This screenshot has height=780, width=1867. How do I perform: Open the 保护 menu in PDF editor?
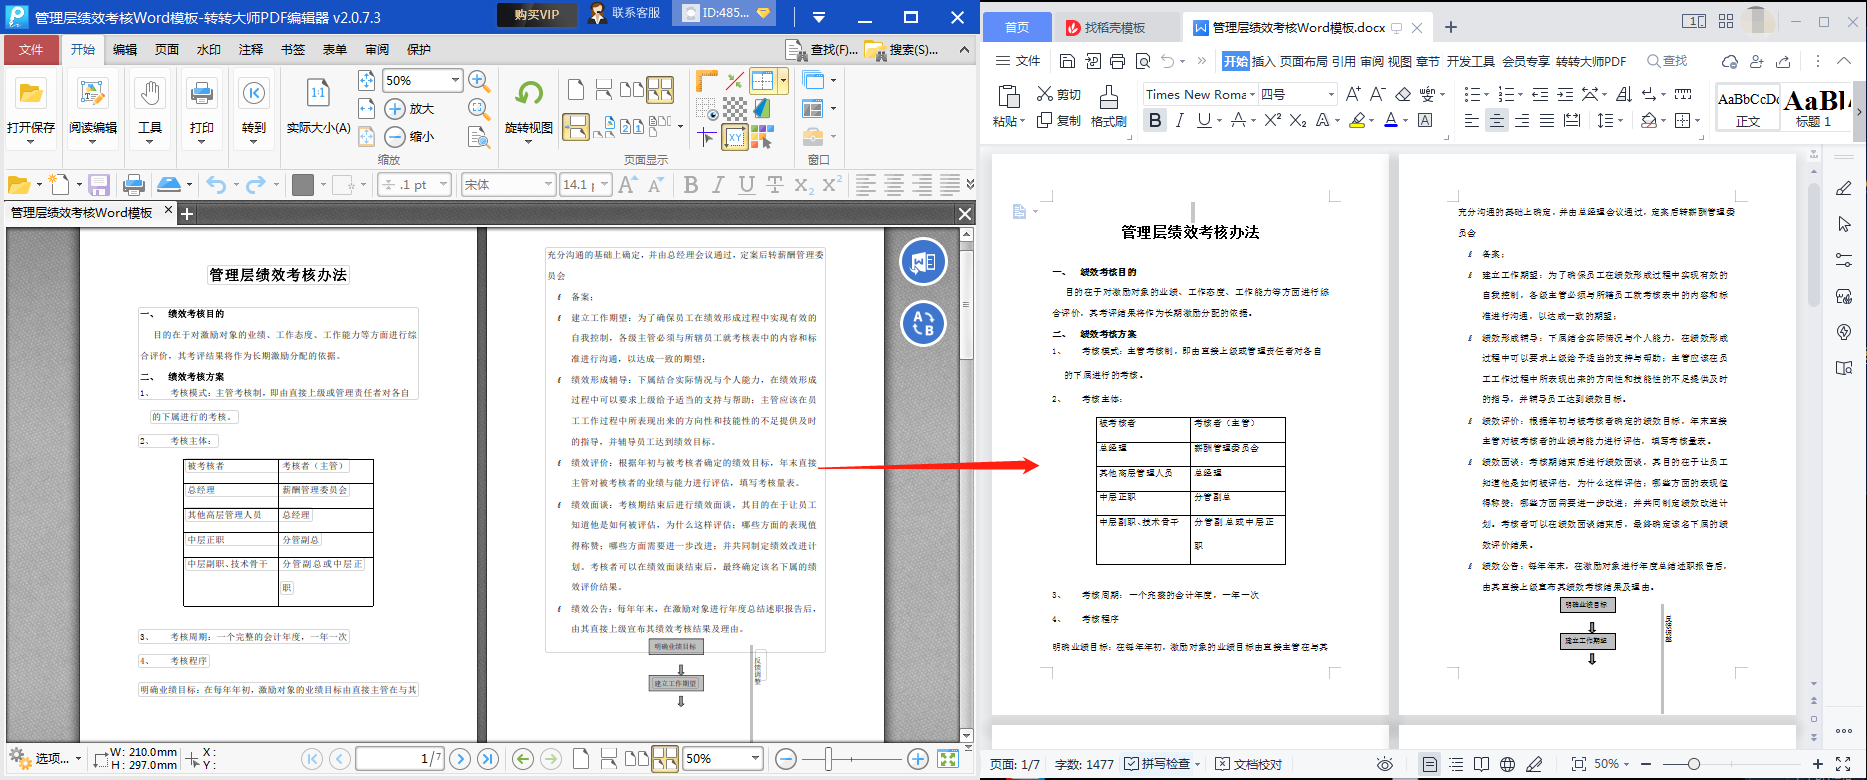[x=419, y=49]
